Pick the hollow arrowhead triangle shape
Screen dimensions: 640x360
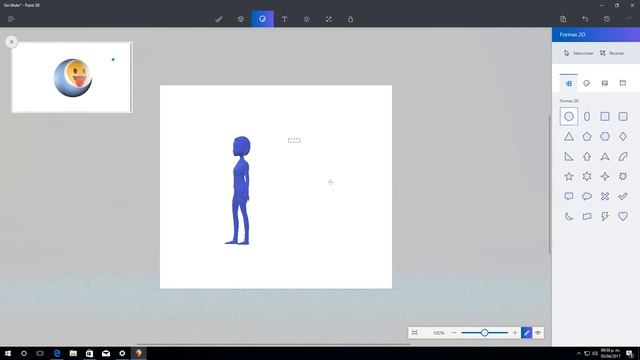coord(605,156)
